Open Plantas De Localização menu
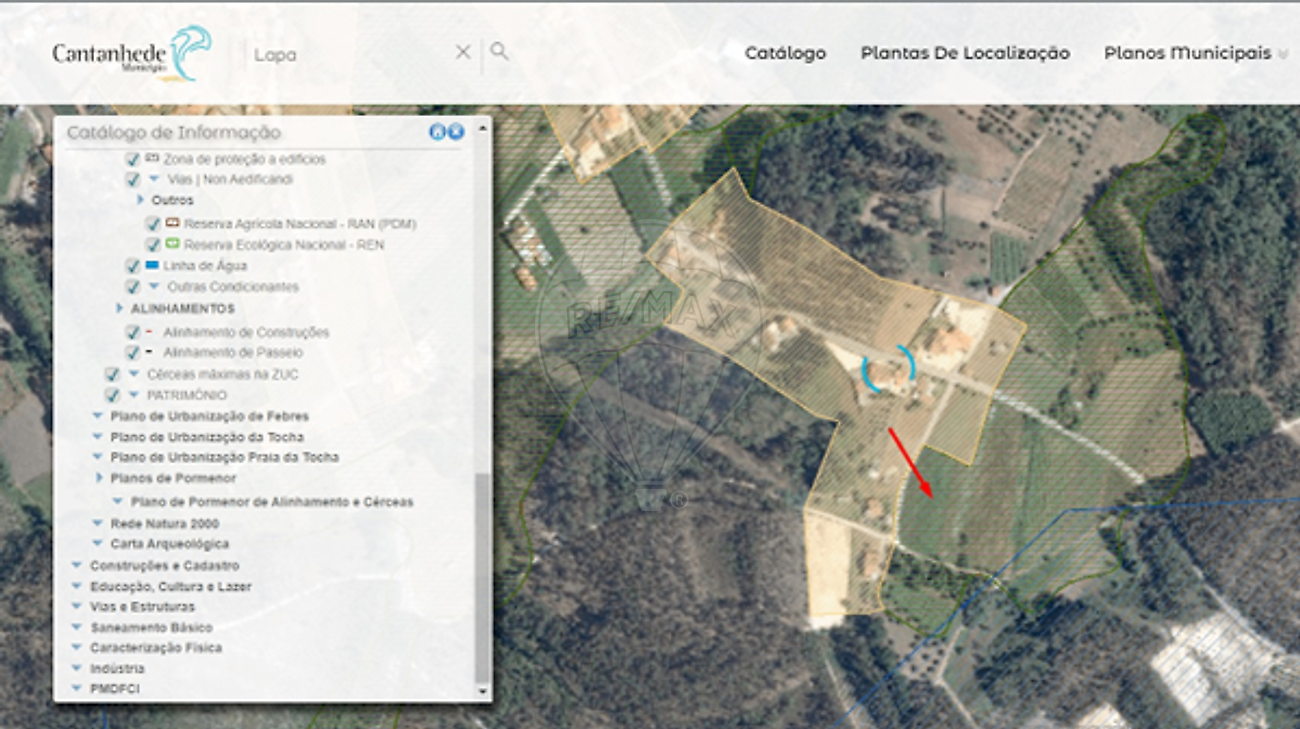The image size is (1300, 729). (x=965, y=53)
